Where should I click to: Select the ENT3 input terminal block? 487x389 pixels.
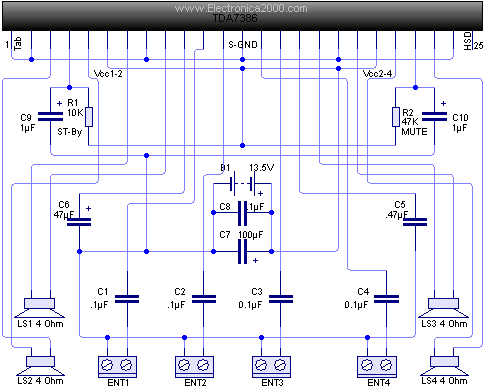pyautogui.click(x=271, y=366)
